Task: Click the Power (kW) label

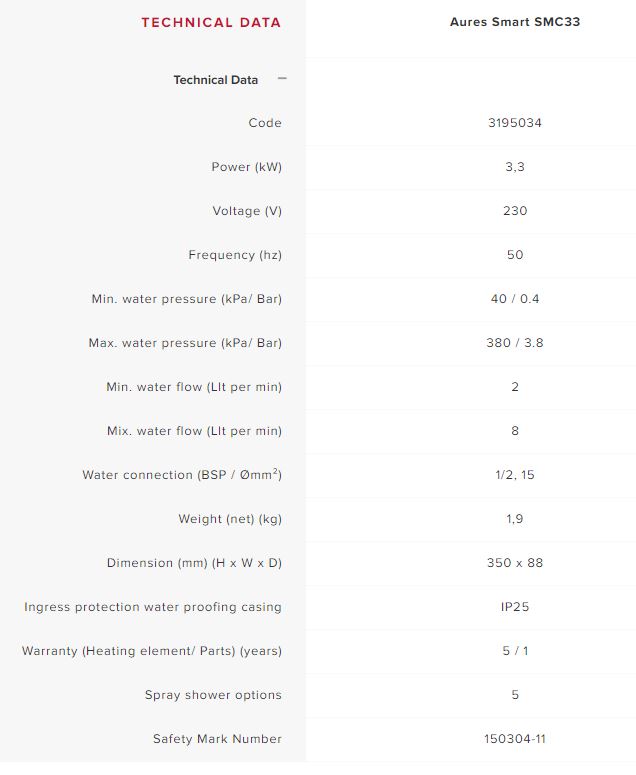Action: (x=246, y=167)
